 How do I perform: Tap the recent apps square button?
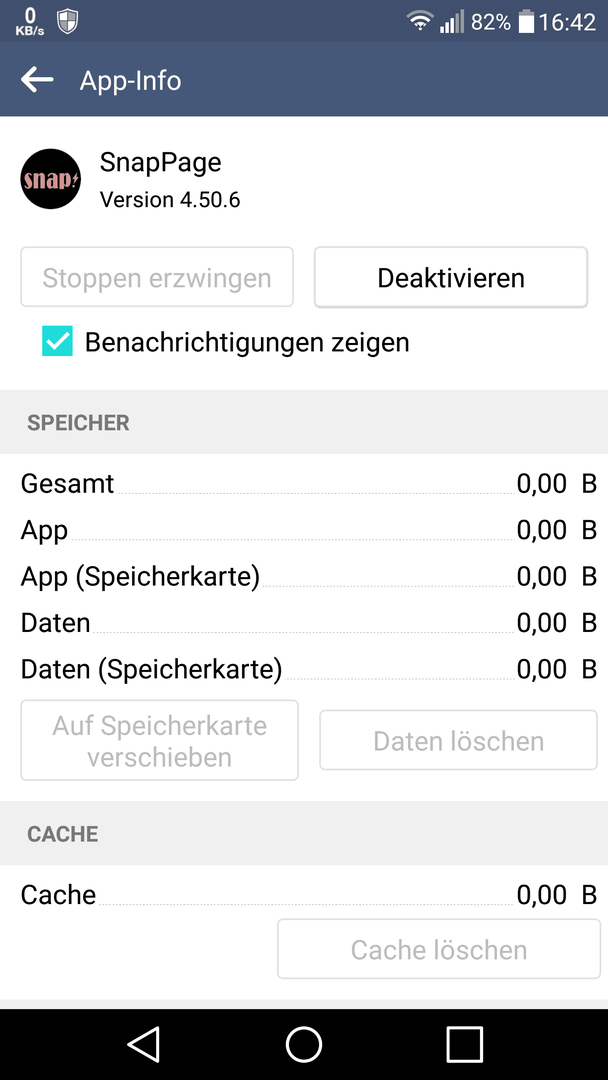464,1044
